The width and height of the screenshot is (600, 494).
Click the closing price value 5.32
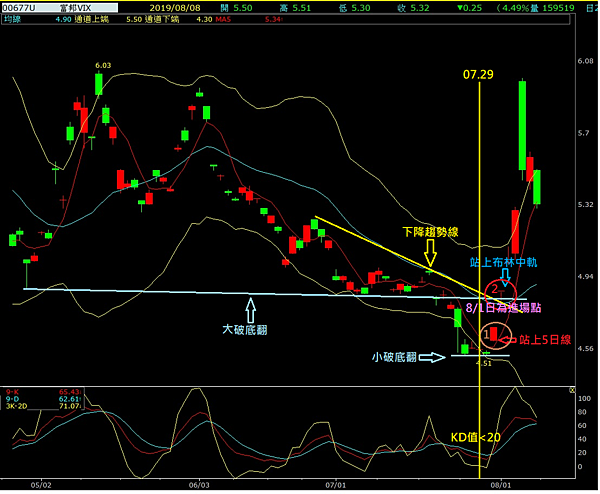tap(419, 8)
